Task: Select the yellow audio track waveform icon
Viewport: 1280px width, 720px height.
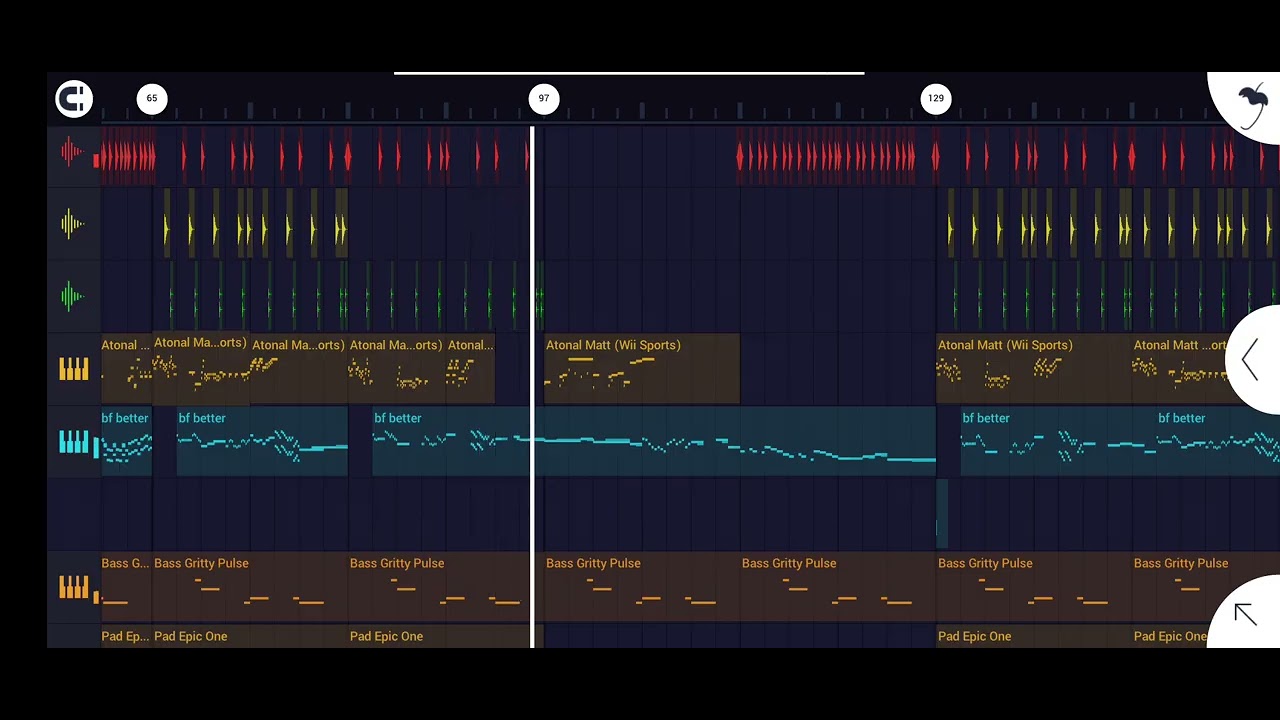Action: (73, 224)
